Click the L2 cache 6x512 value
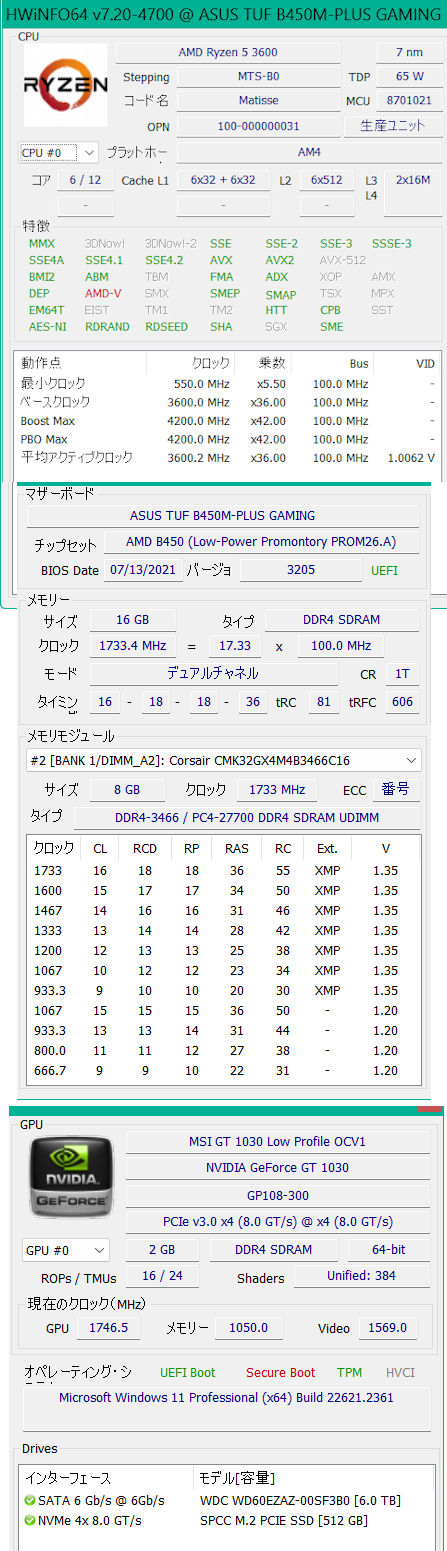This screenshot has width=447, height=1551. pyautogui.click(x=327, y=180)
